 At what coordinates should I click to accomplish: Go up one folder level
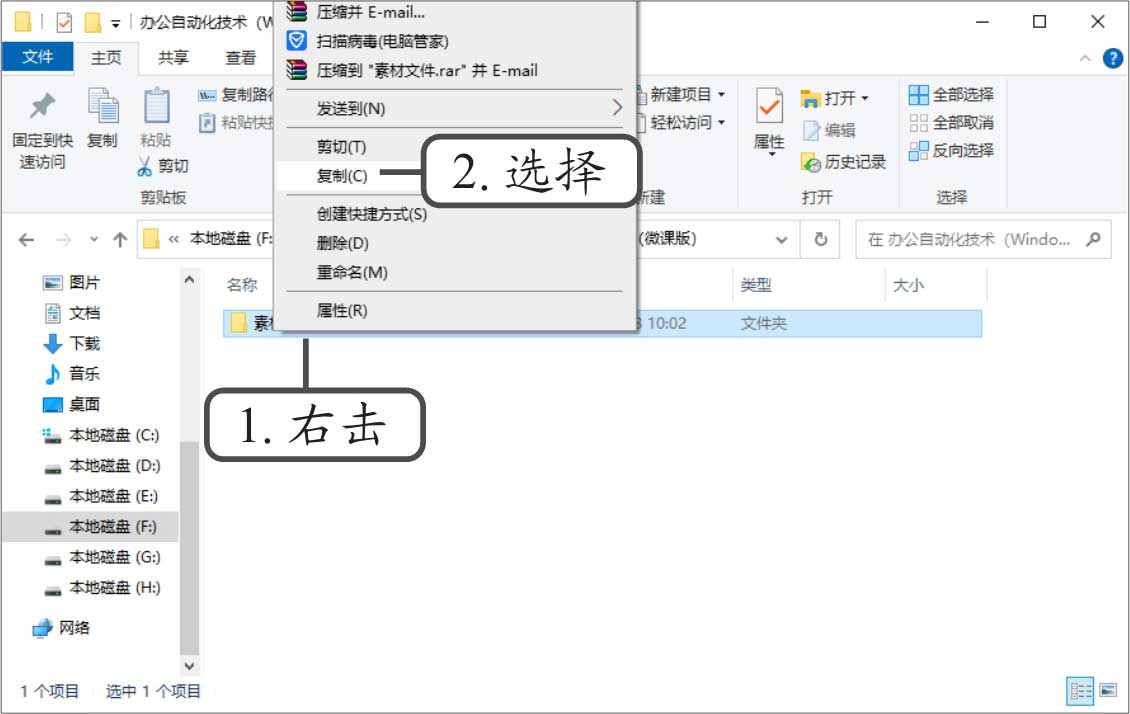(x=120, y=240)
